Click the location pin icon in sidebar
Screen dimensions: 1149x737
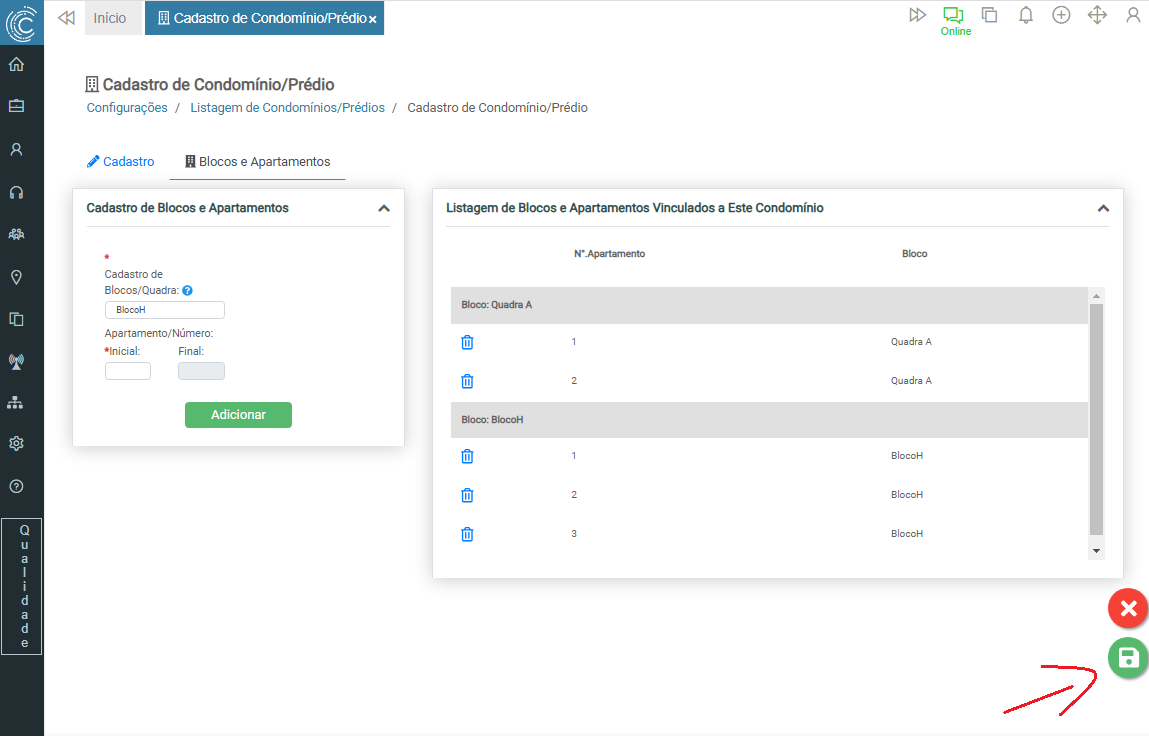click(16, 277)
